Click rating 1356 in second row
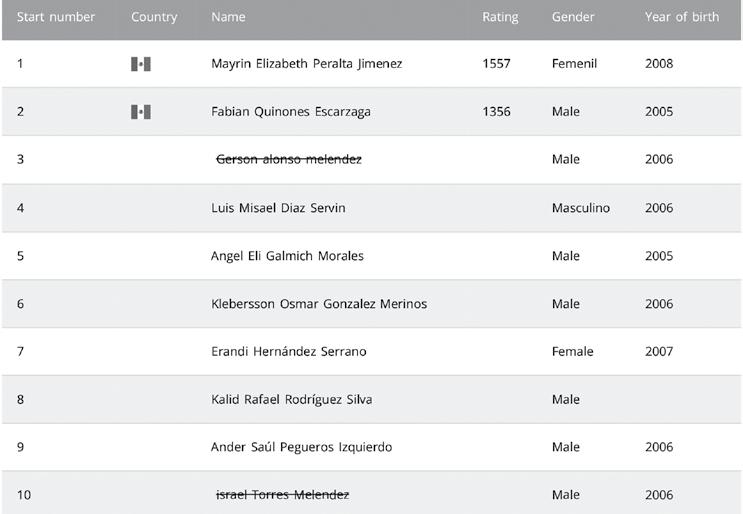 (496, 112)
